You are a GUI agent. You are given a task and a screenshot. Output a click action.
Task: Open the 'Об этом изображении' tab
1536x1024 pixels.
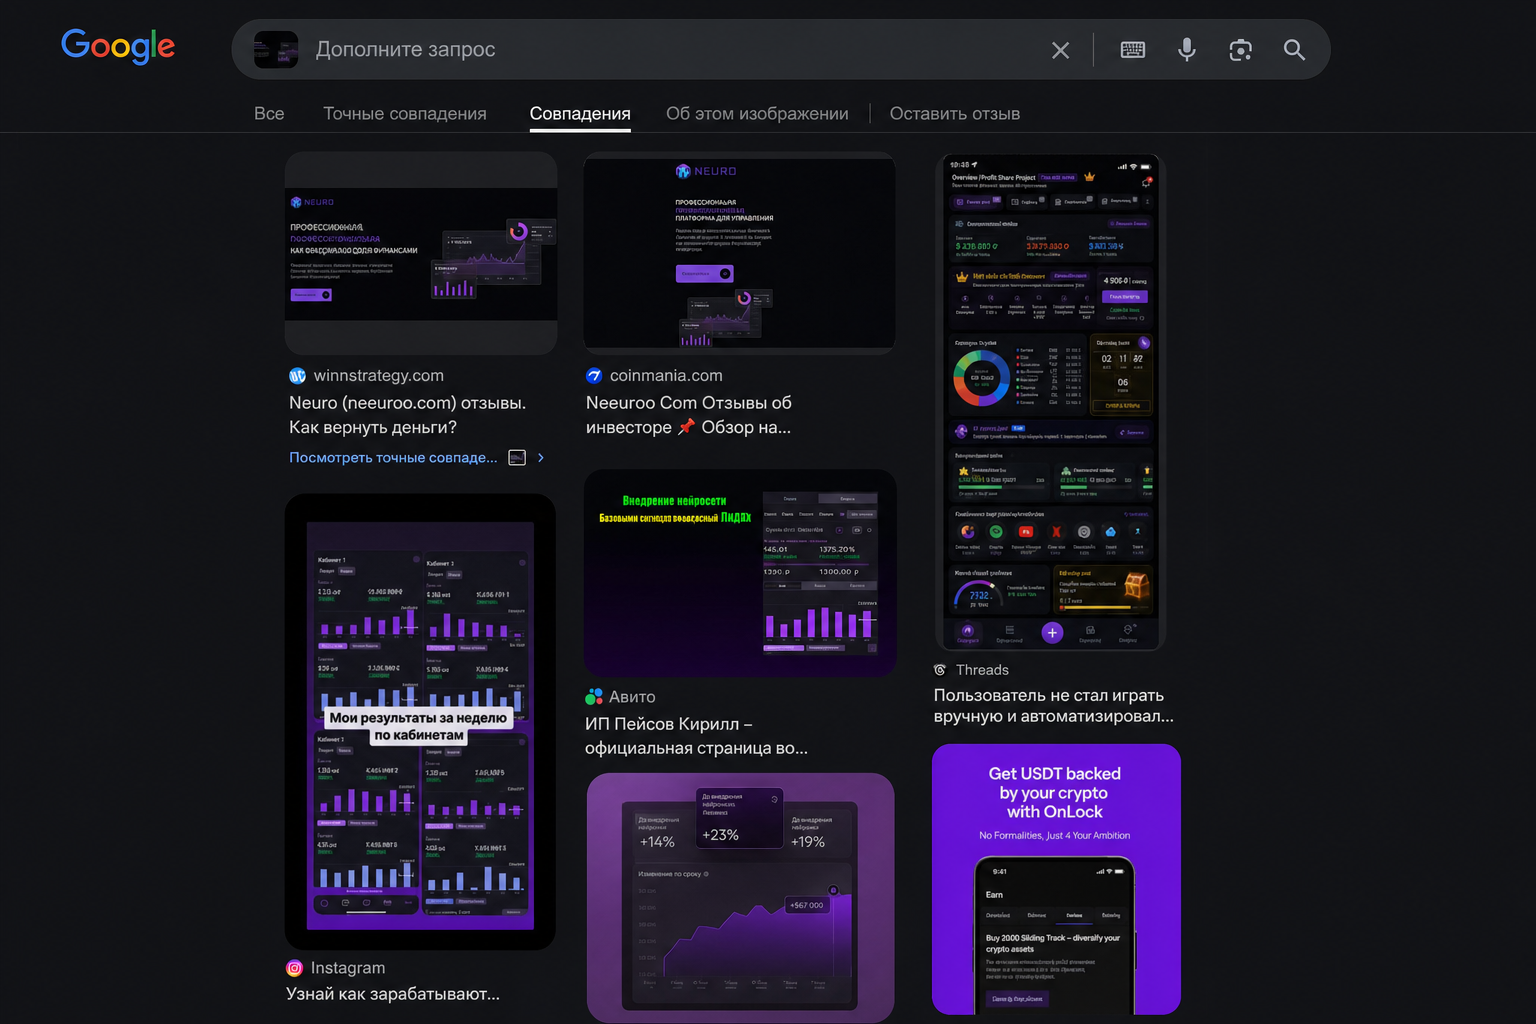pyautogui.click(x=757, y=114)
